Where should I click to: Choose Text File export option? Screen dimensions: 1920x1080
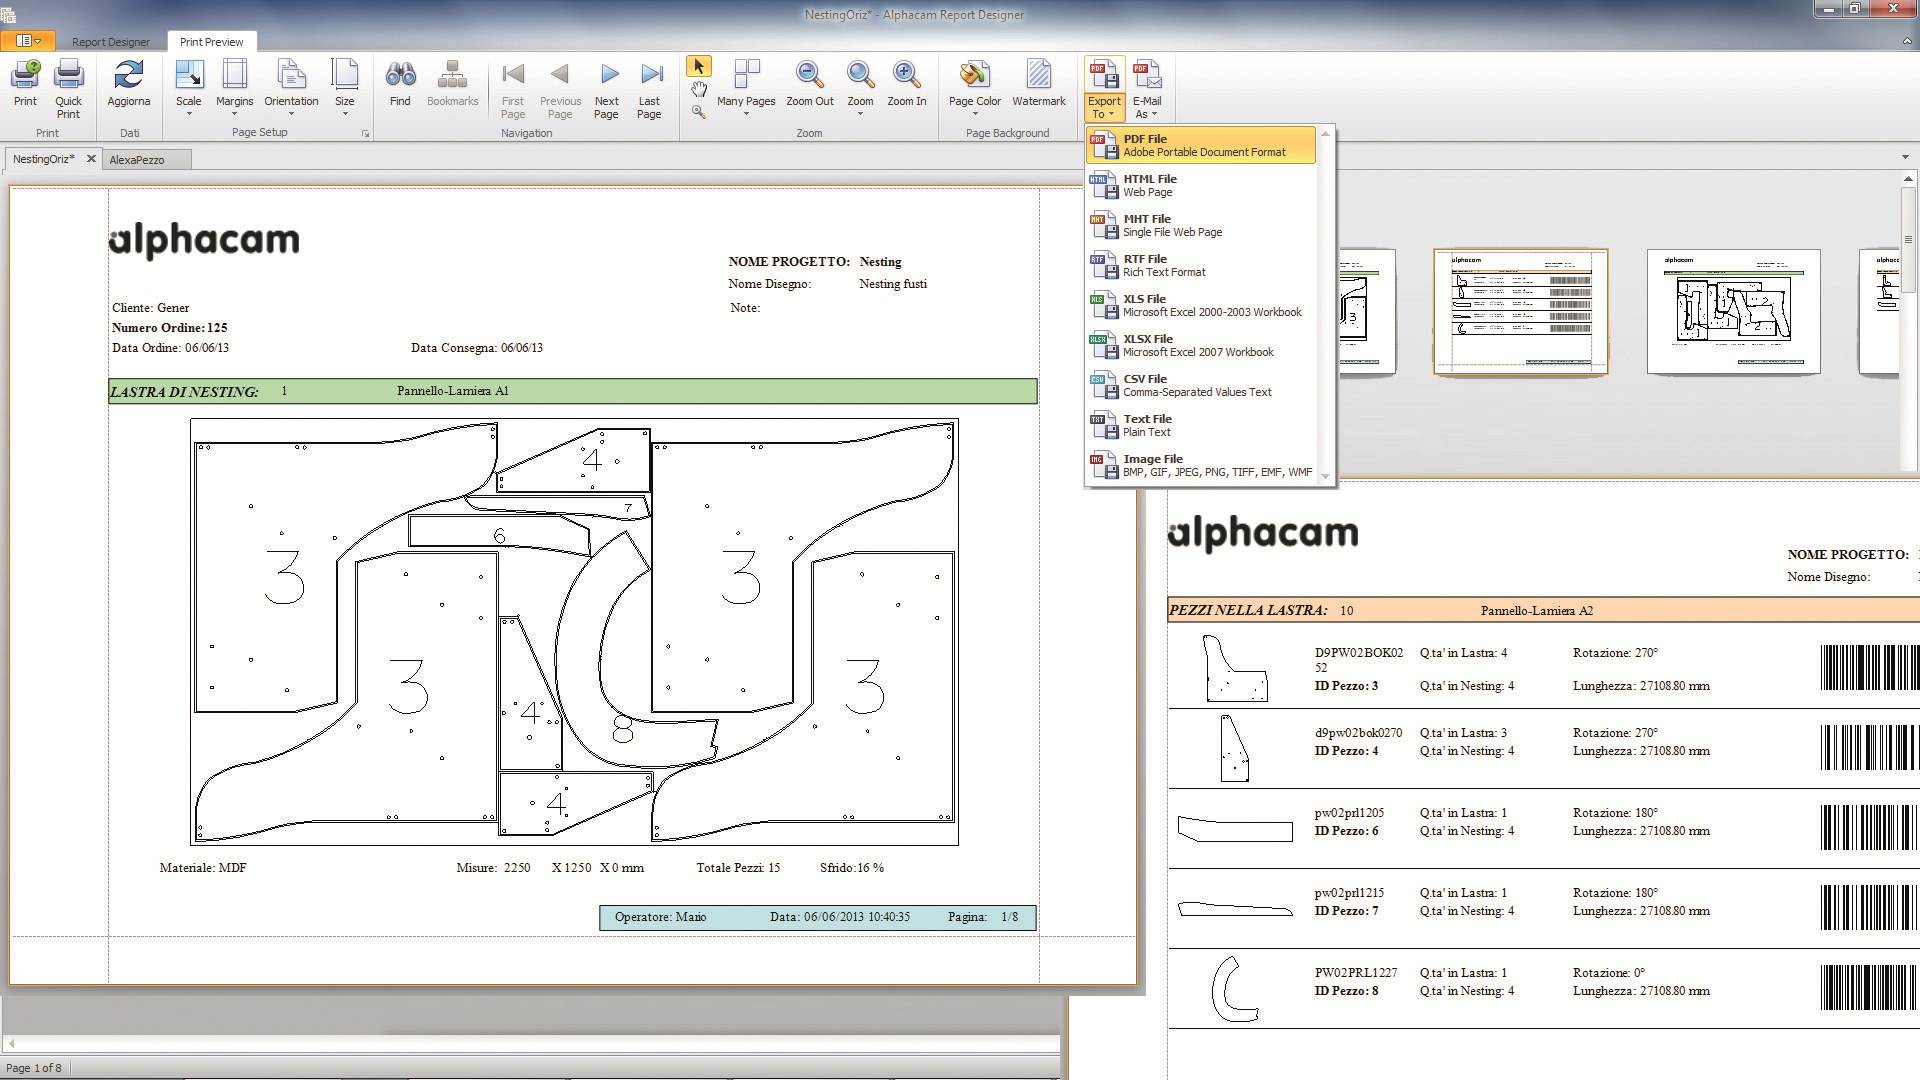[x=1201, y=425]
